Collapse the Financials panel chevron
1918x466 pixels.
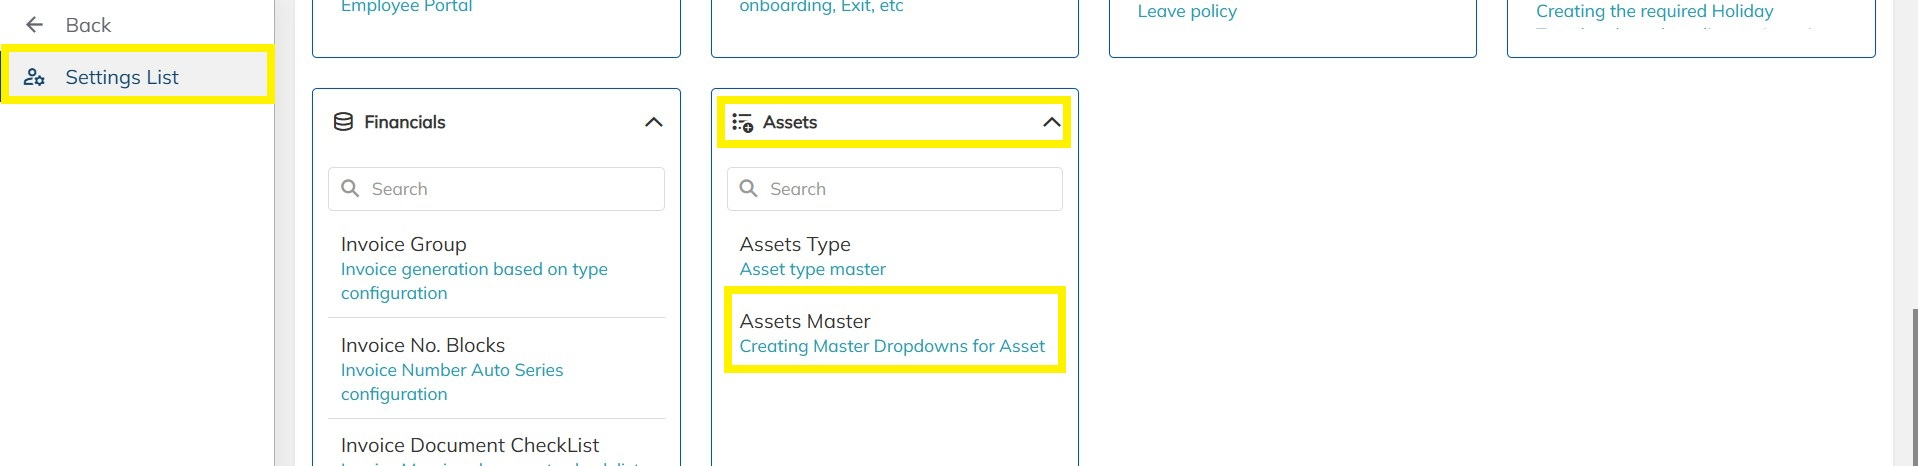click(653, 122)
